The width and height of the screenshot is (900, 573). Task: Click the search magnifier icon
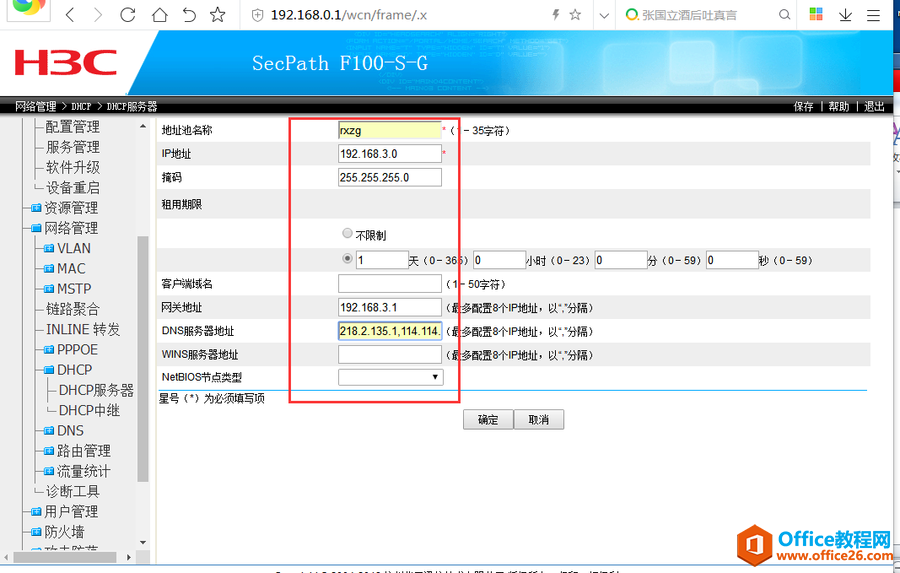point(784,14)
